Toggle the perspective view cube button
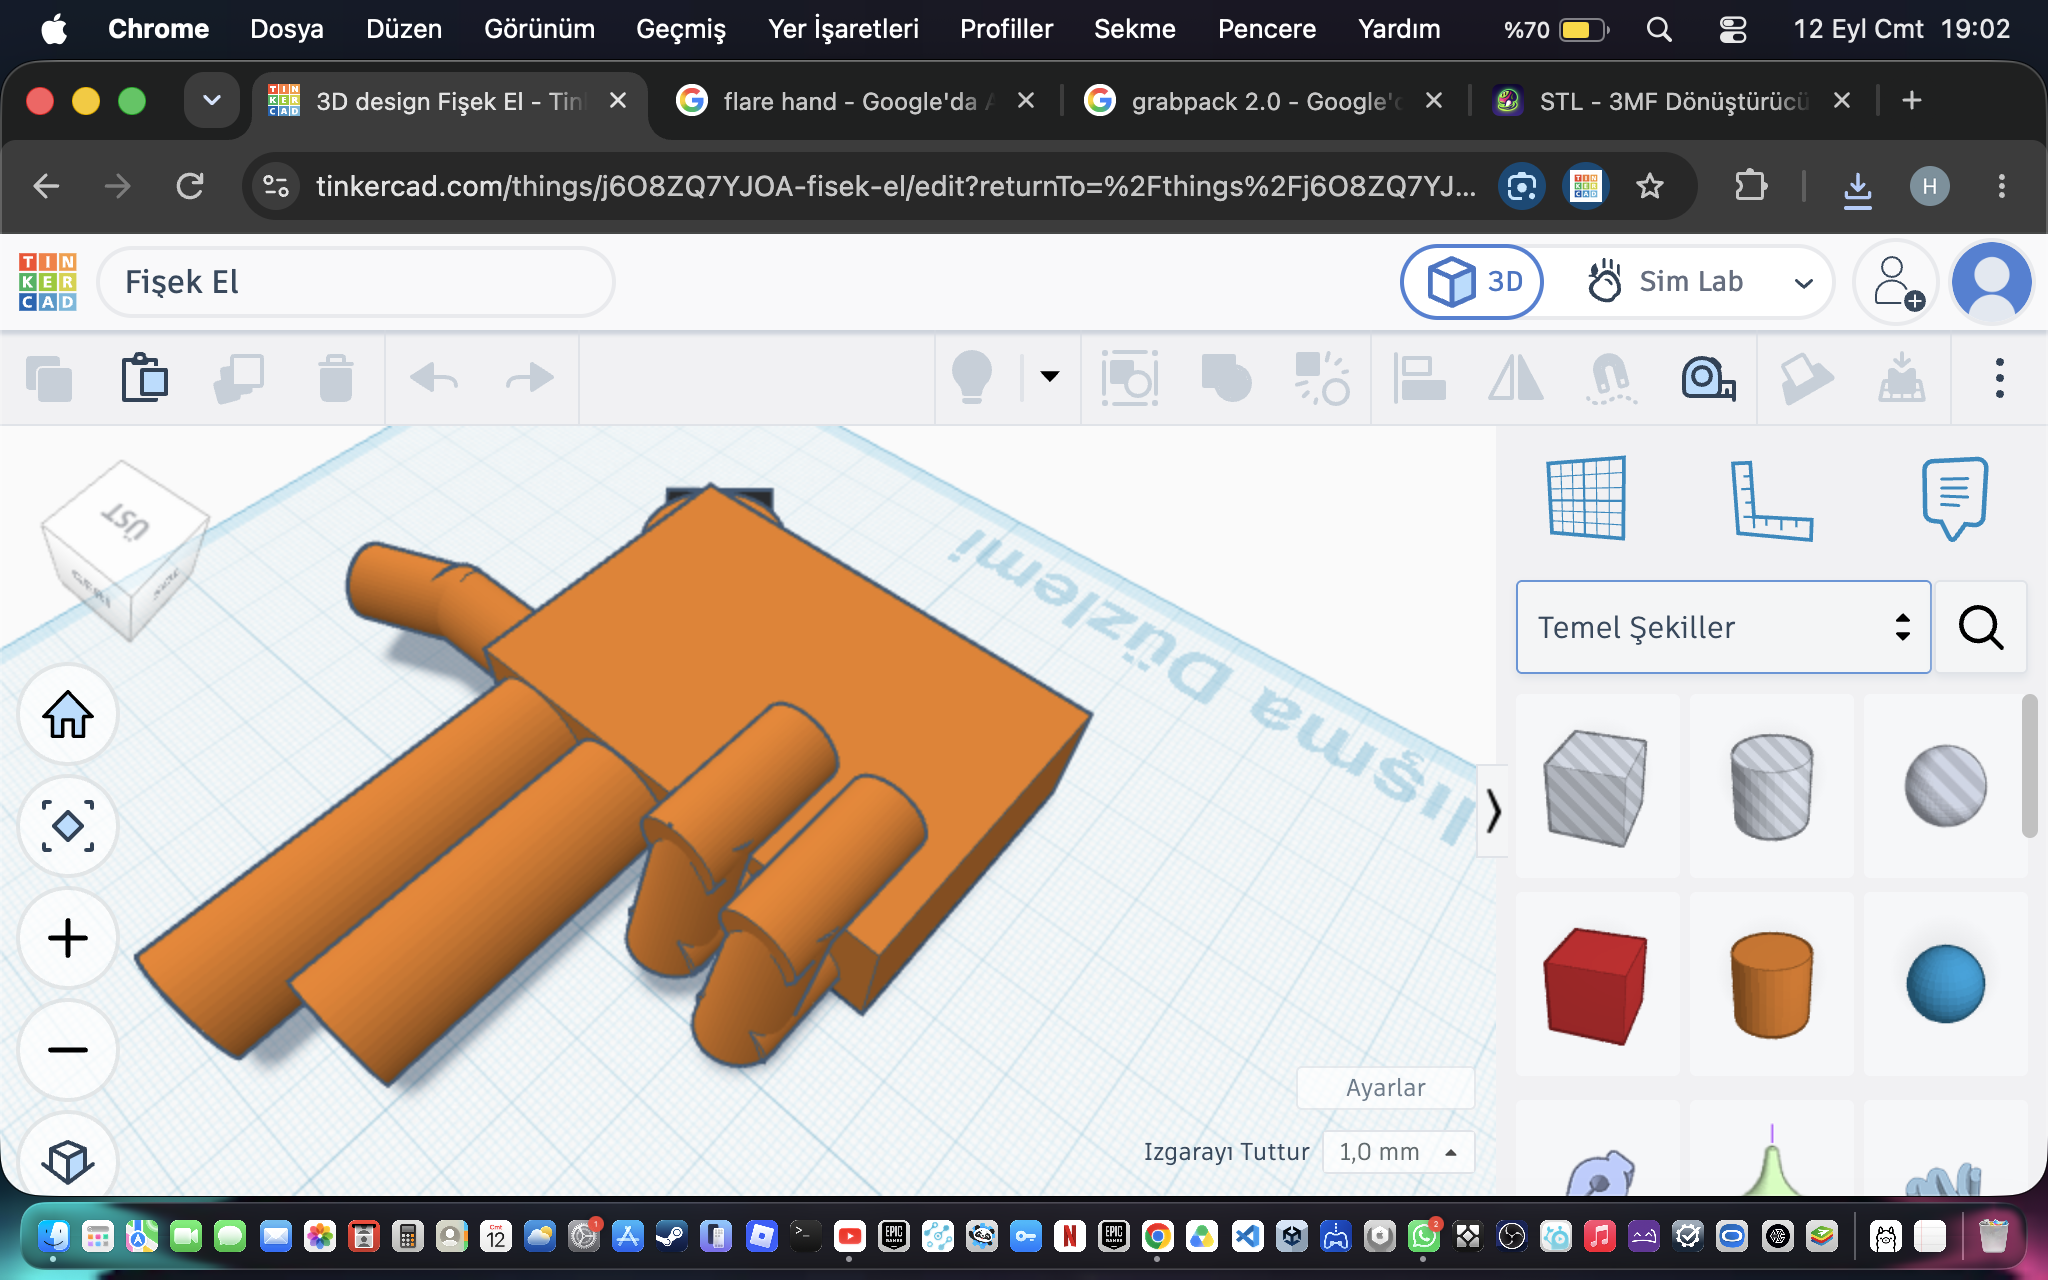The image size is (2048, 1280). 68,1160
